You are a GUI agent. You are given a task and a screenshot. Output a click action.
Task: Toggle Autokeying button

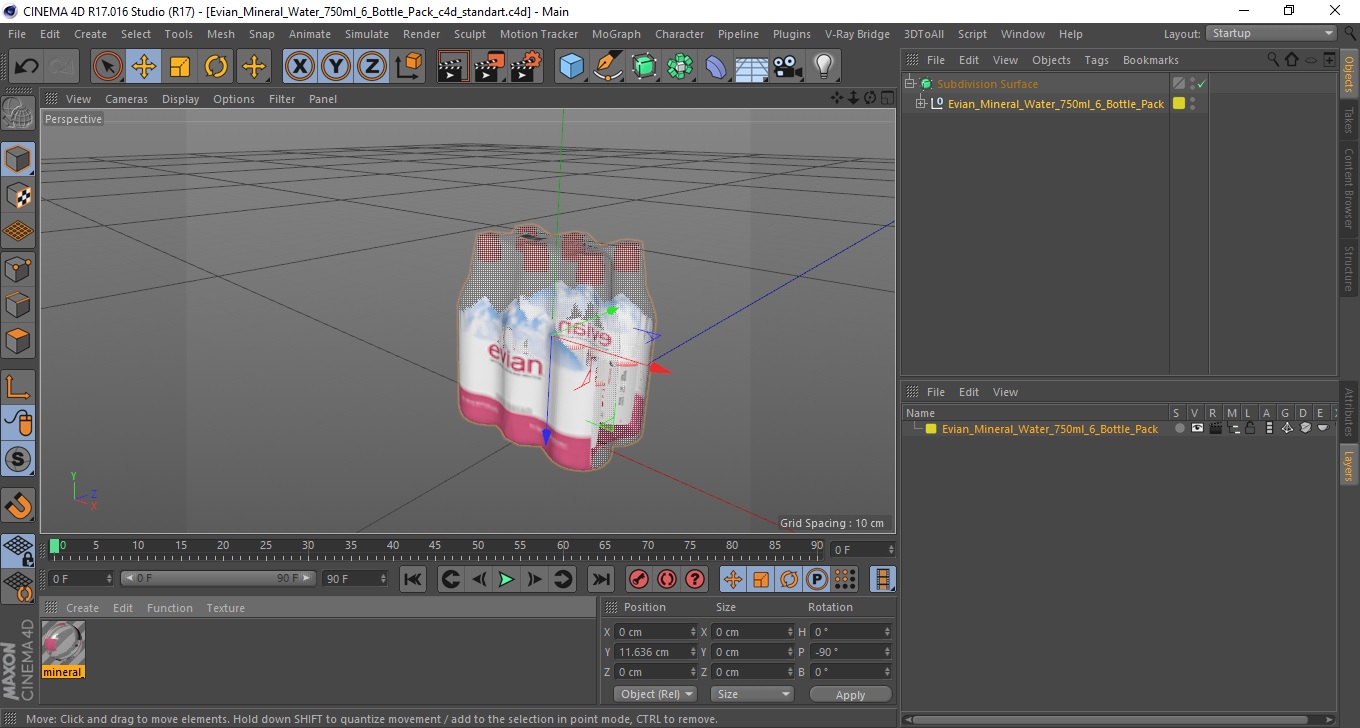tap(666, 579)
